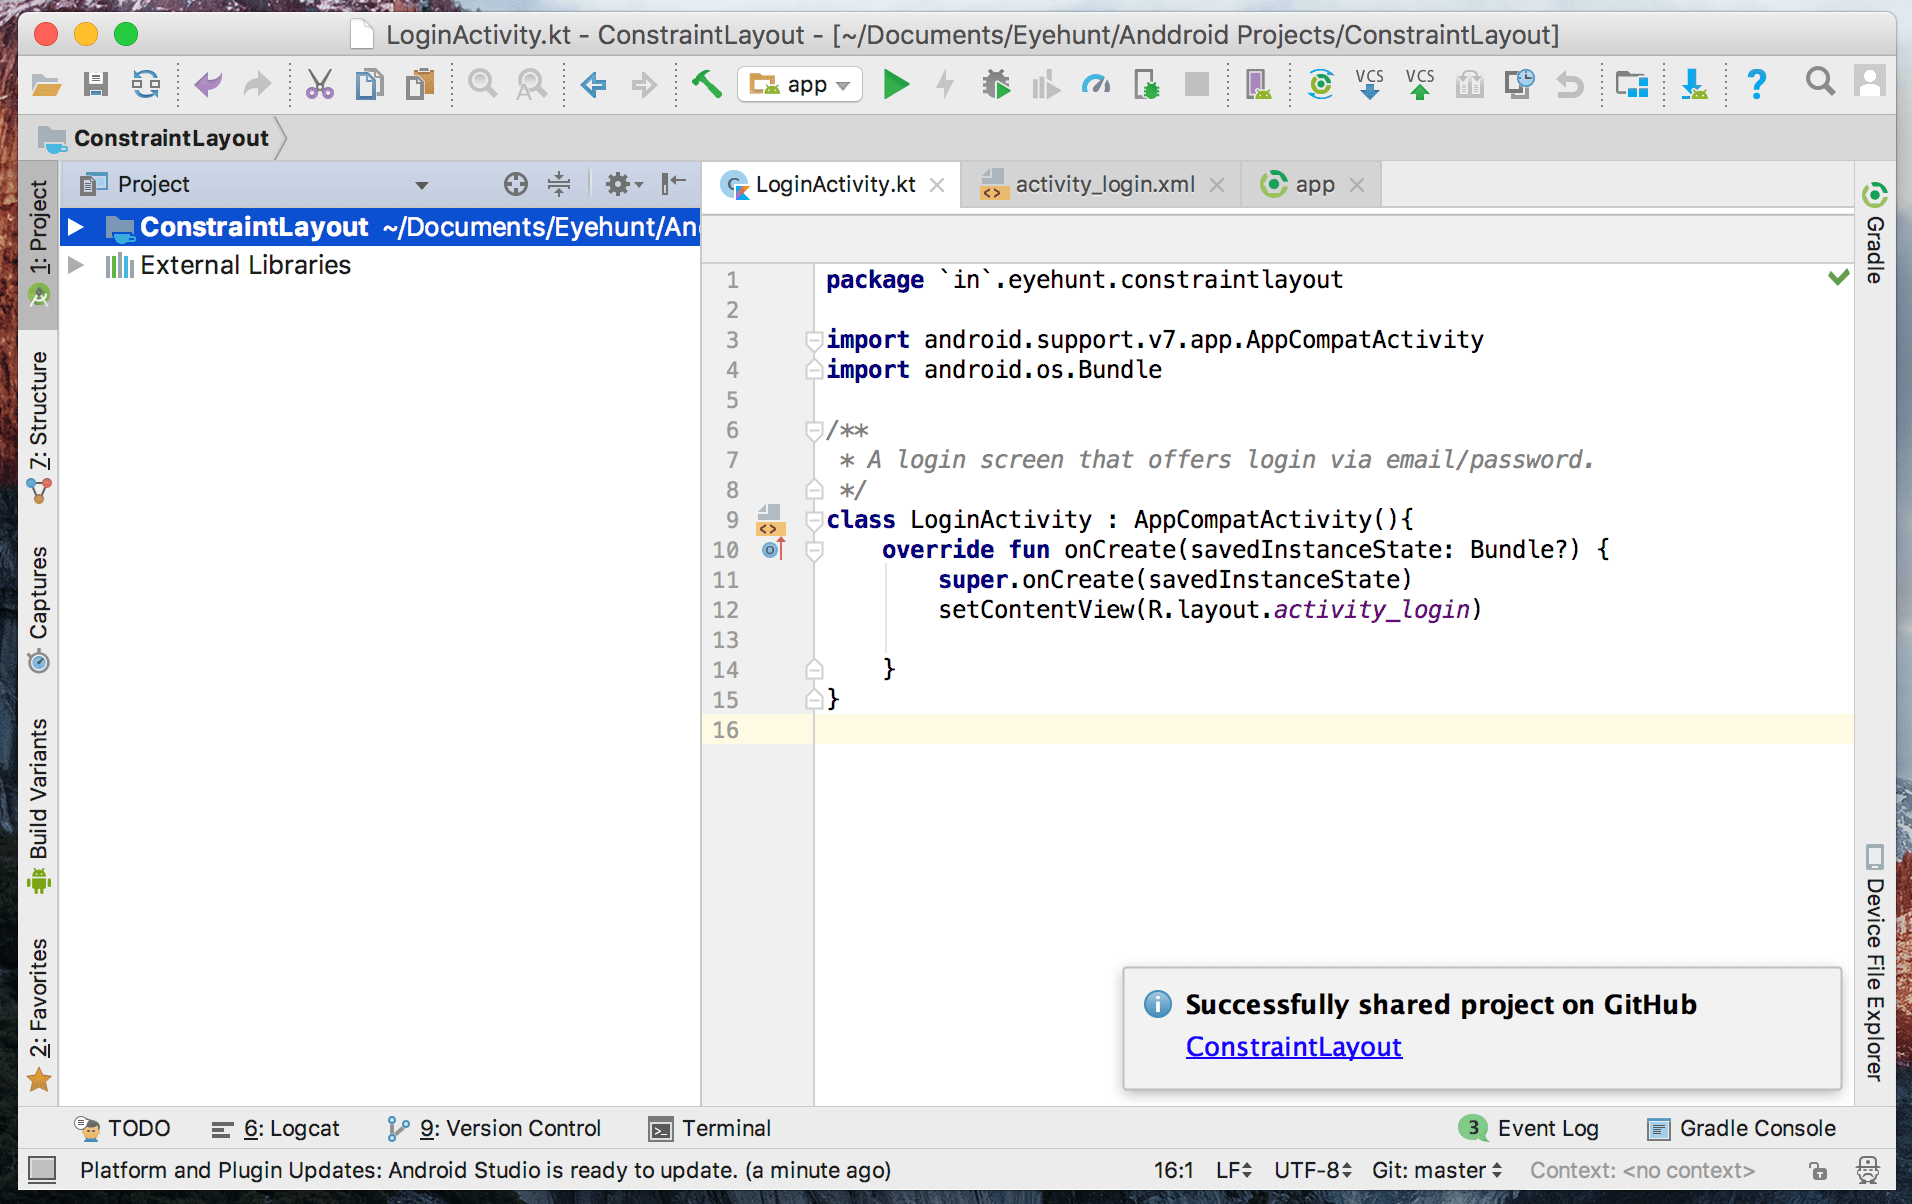Update project from version control

pos(1369,85)
